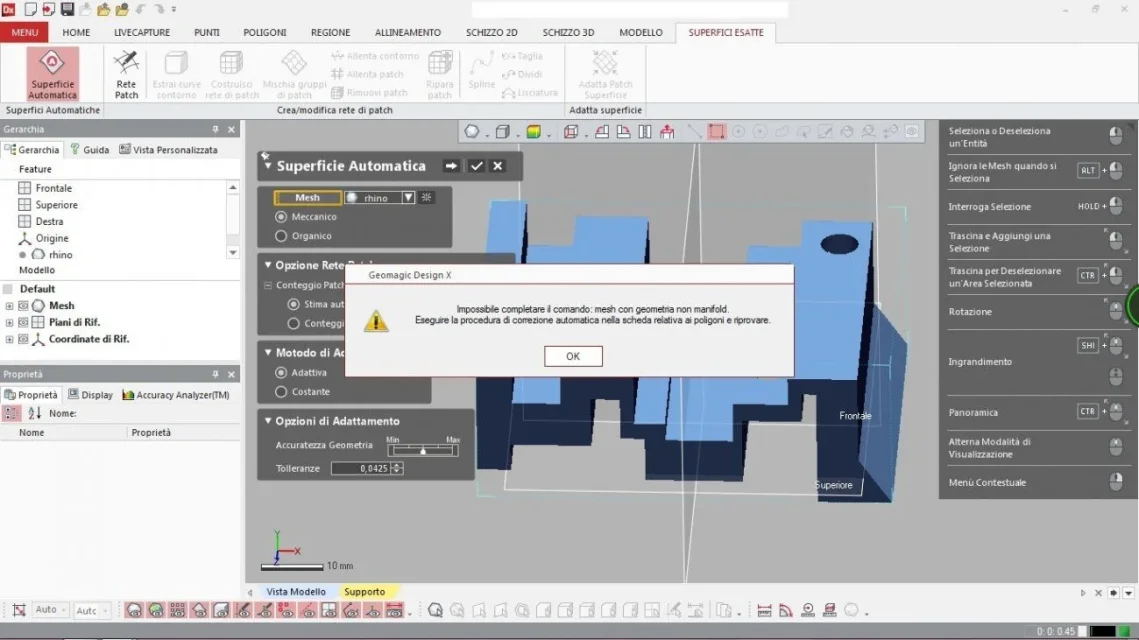
Task: Switch to the MODELLO ribbon tab
Action: click(x=641, y=33)
